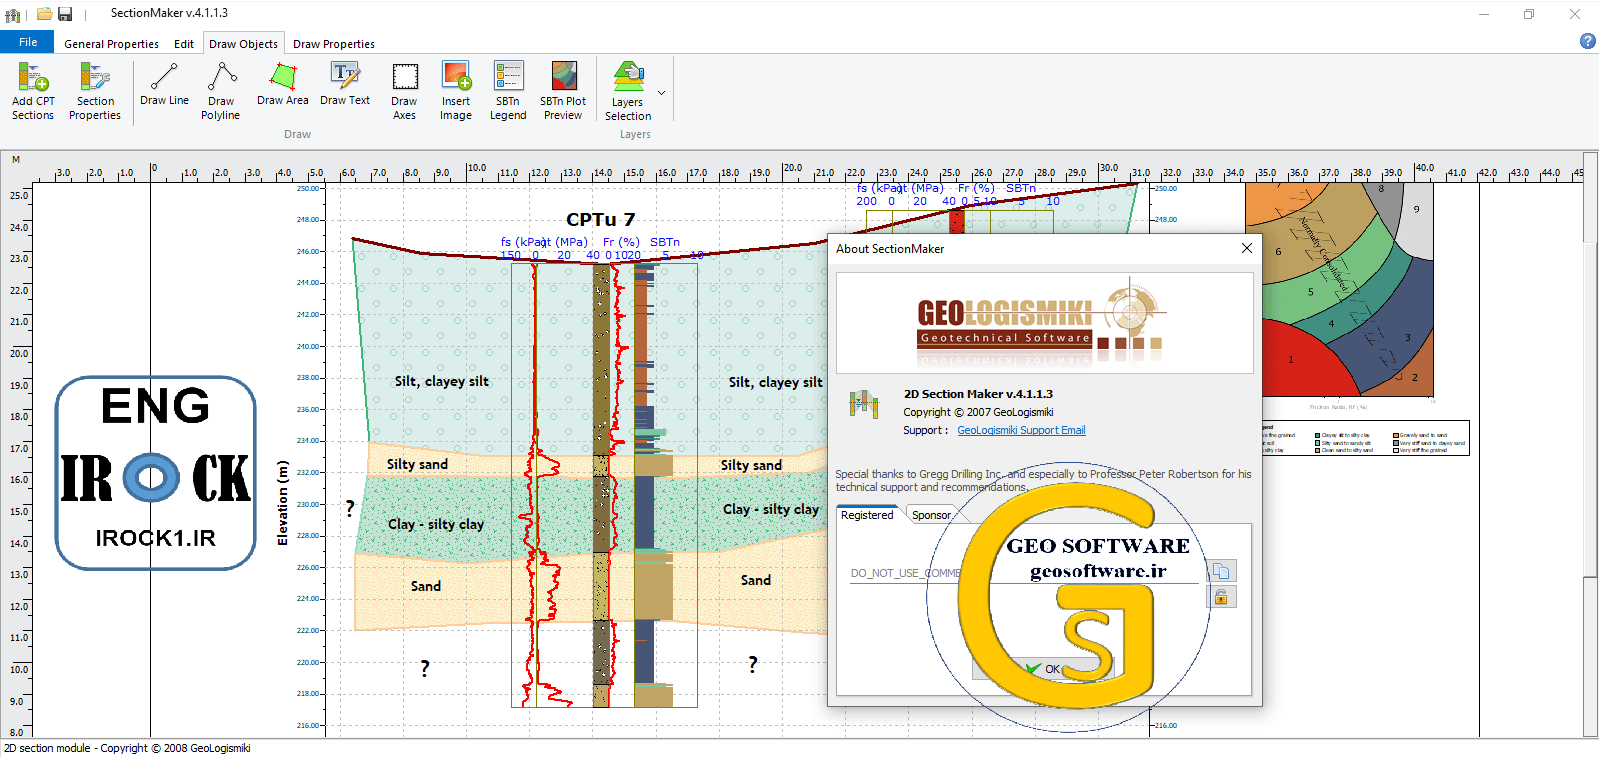The image size is (1599, 757).
Task: Open help with the blue question mark
Action: coord(1587,41)
